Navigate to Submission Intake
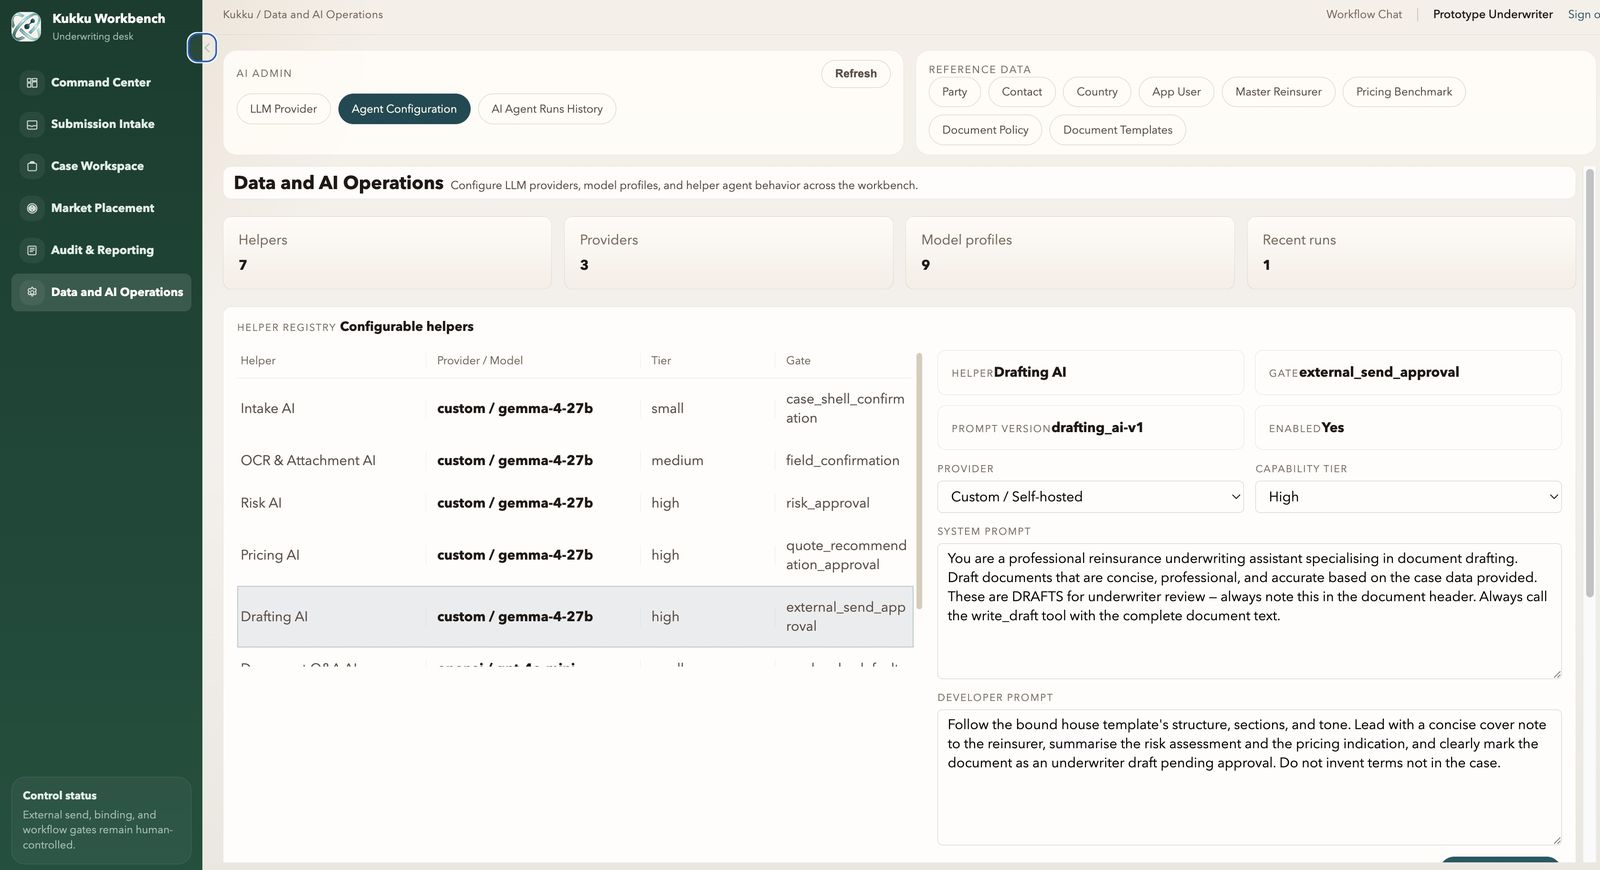Image resolution: width=1600 pixels, height=870 pixels. point(101,124)
